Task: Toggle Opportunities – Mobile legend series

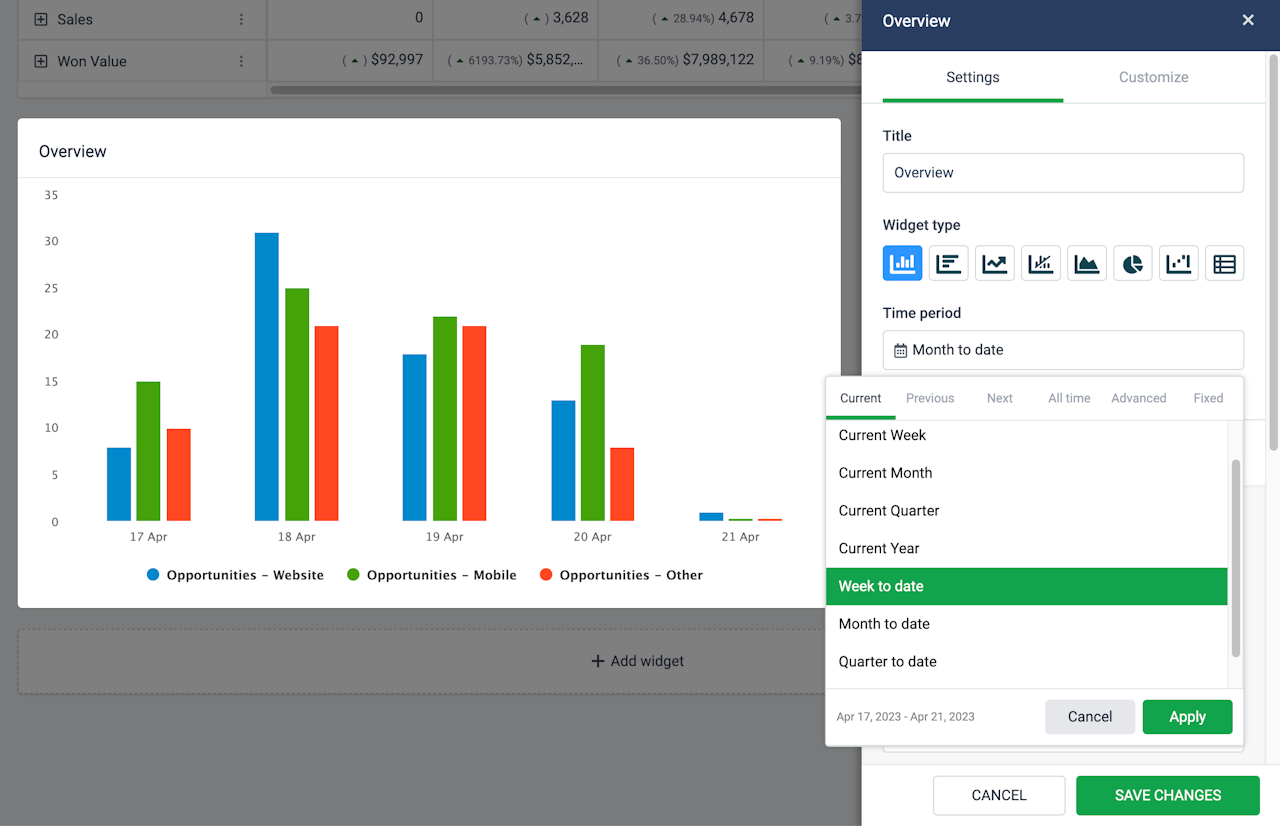Action: tap(432, 575)
